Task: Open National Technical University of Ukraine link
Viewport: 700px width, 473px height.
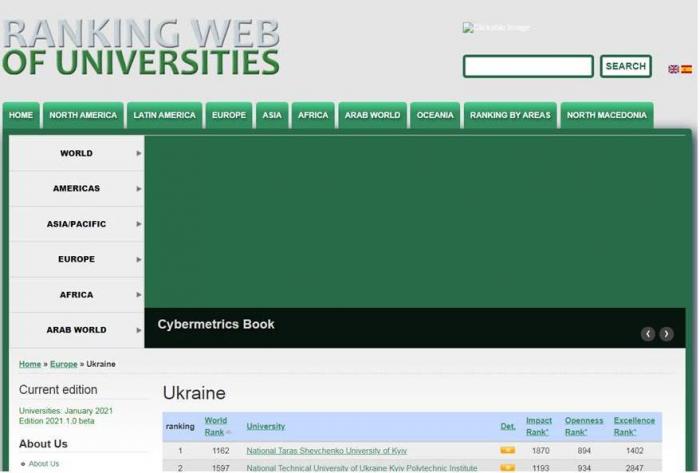Action: (362, 468)
